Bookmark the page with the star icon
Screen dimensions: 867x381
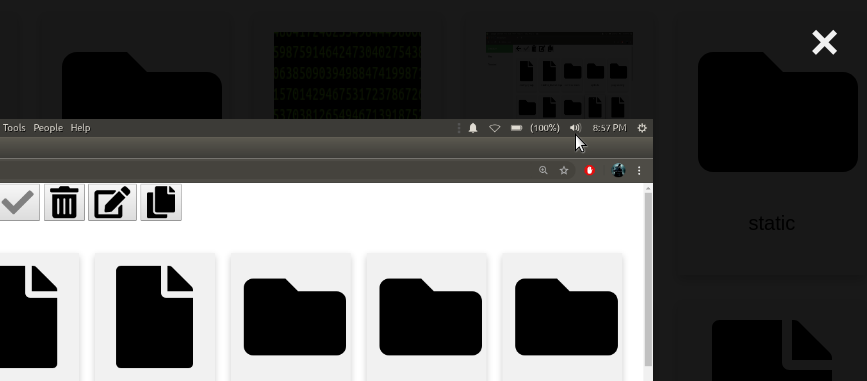(563, 170)
